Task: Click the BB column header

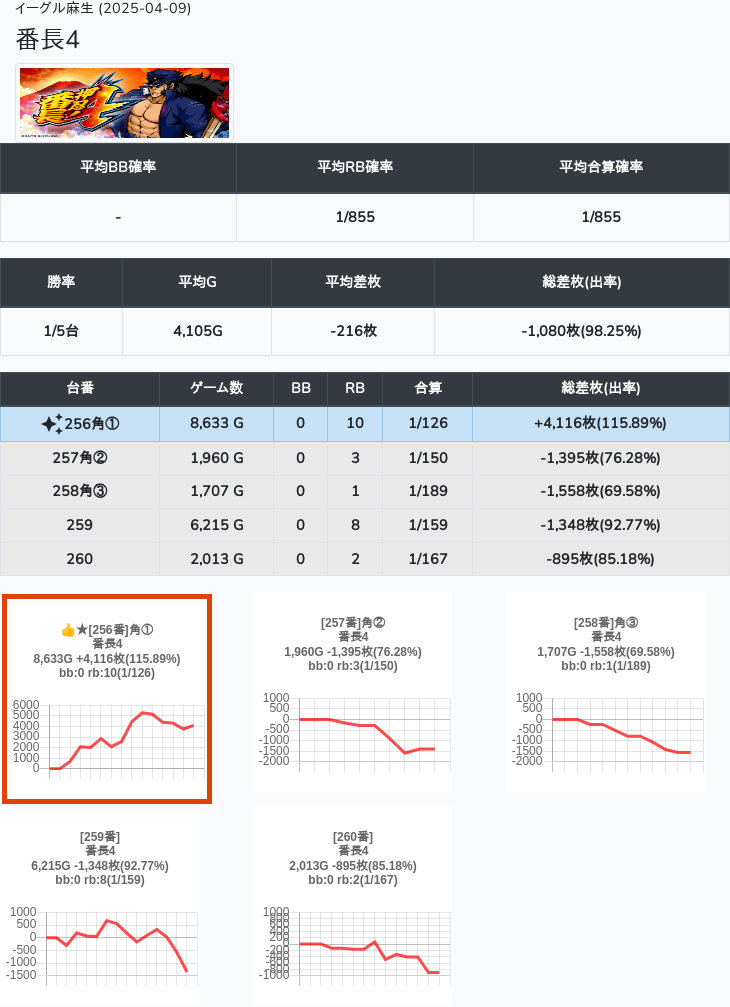Action: point(300,388)
